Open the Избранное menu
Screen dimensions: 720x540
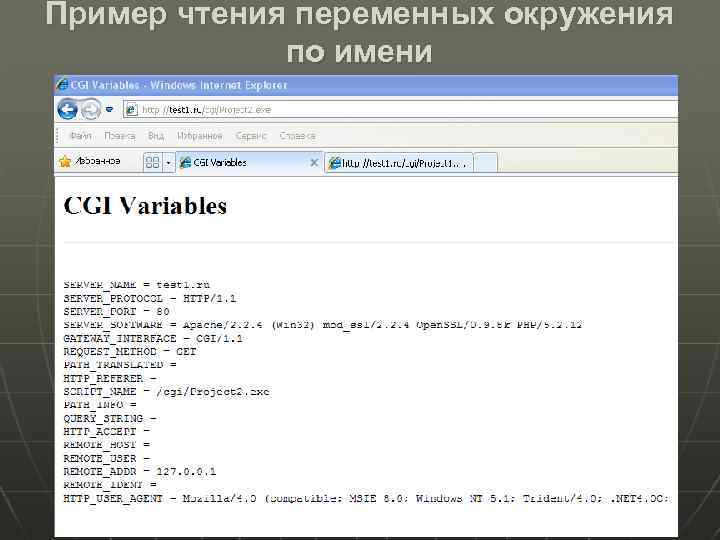200,136
